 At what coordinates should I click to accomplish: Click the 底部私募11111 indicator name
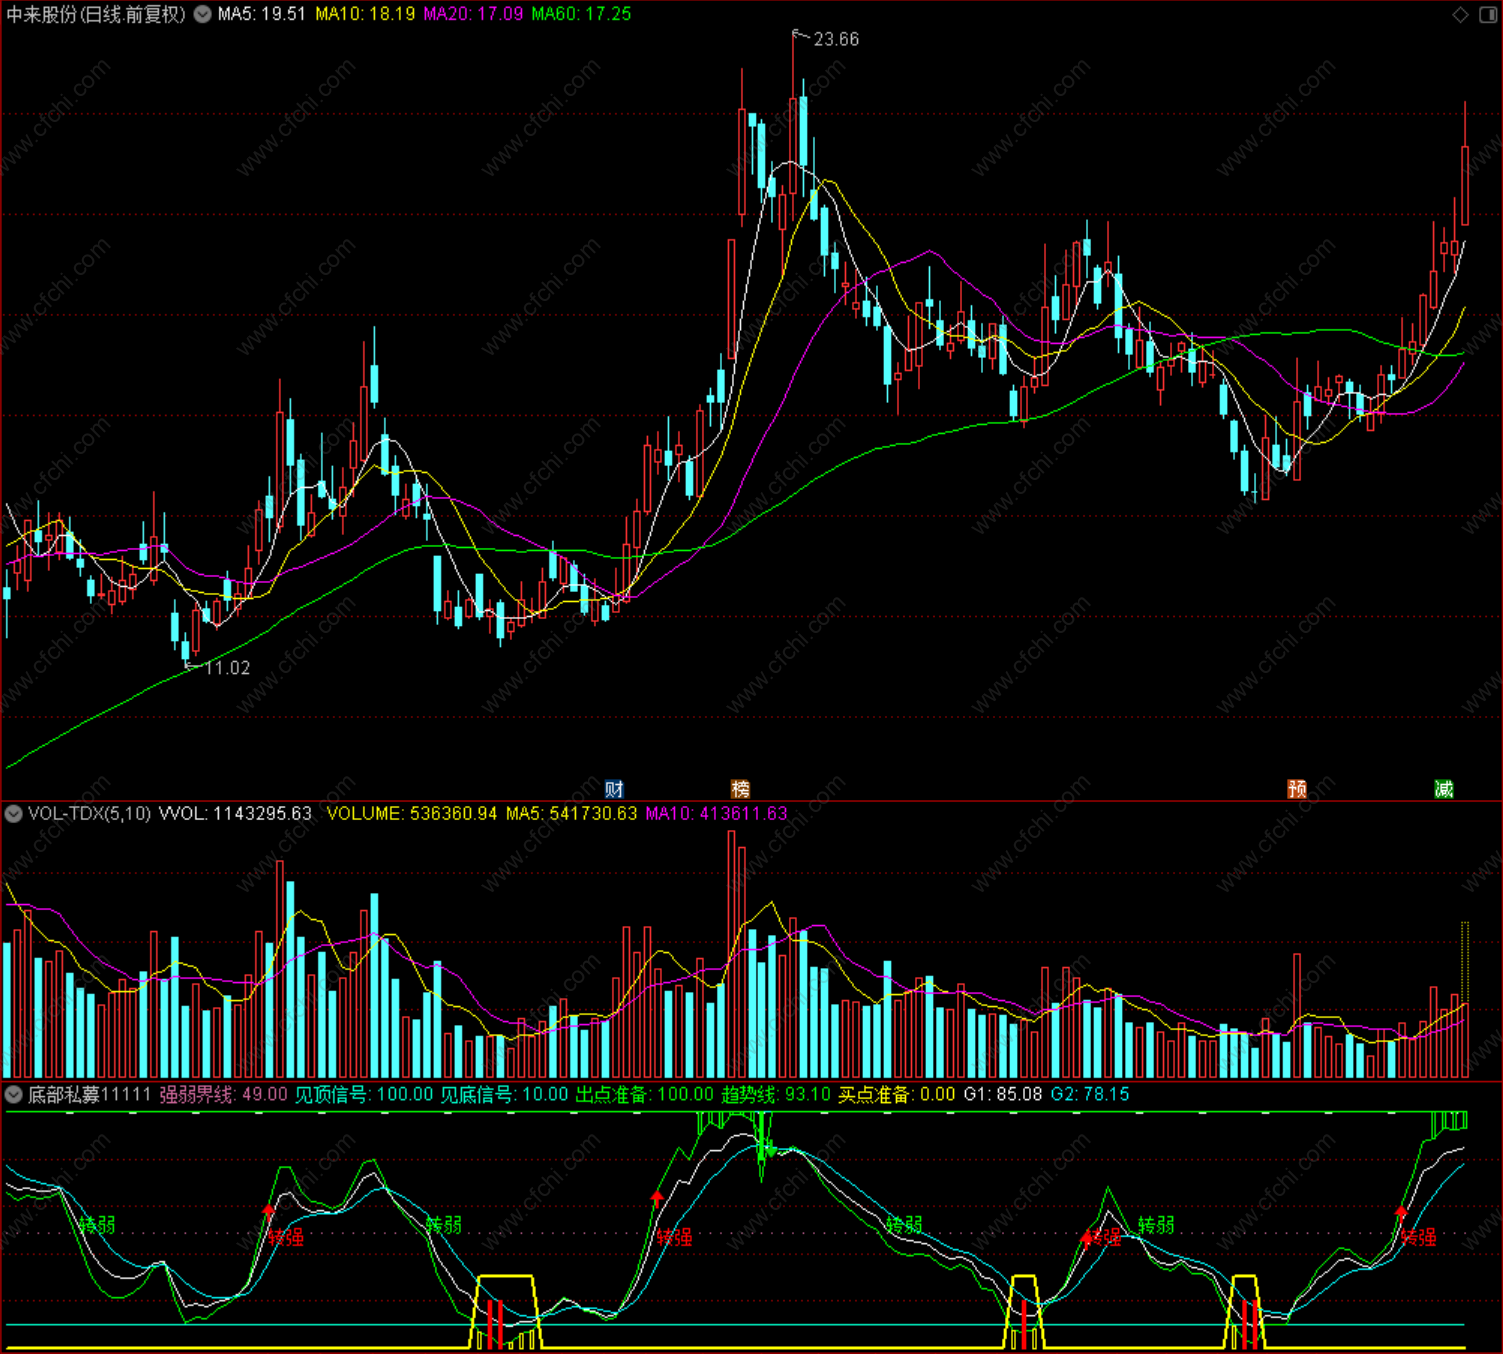click(x=89, y=1095)
